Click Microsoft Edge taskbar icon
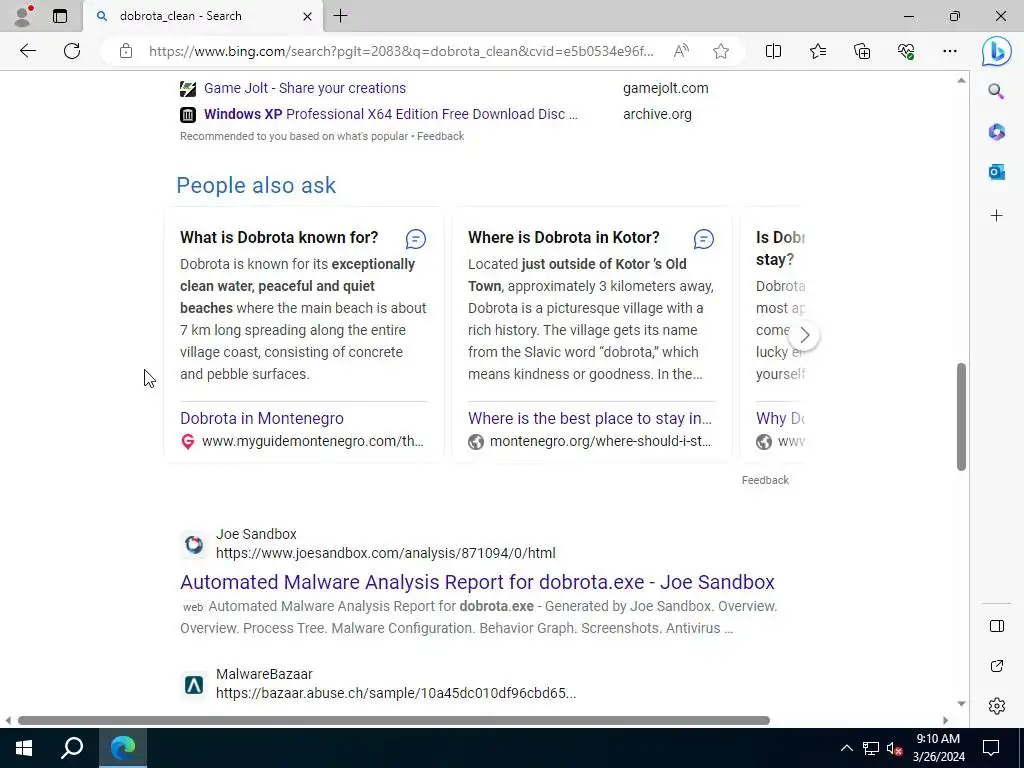This screenshot has height=768, width=1024. coord(123,748)
